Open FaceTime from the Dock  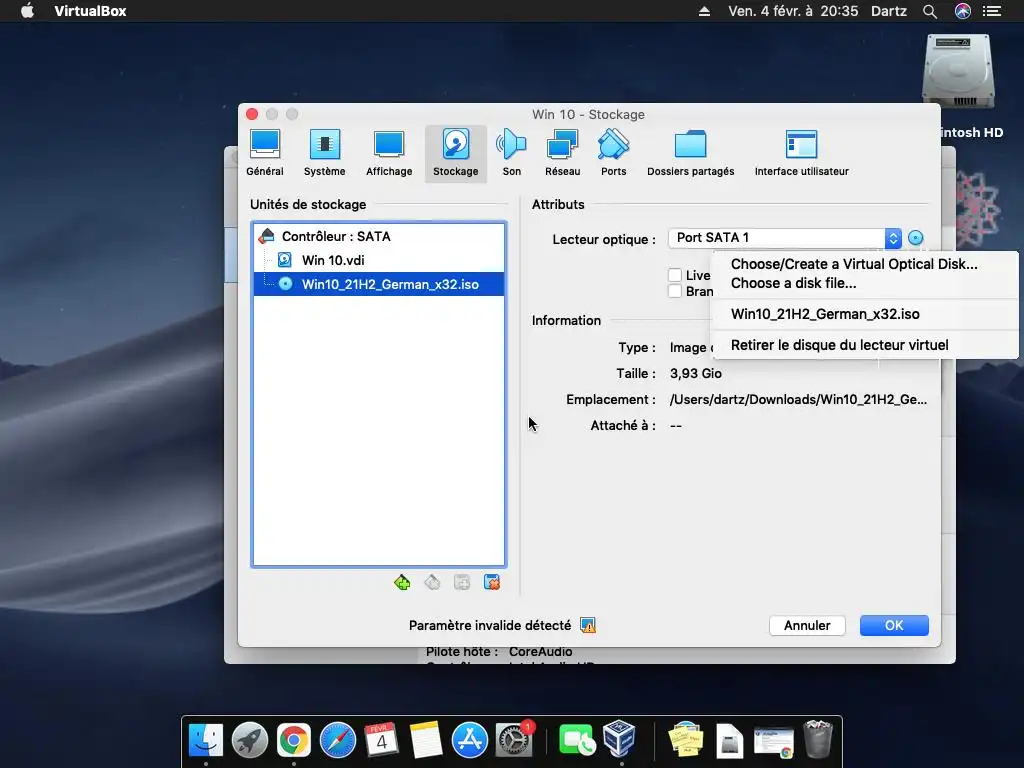pyautogui.click(x=576, y=741)
